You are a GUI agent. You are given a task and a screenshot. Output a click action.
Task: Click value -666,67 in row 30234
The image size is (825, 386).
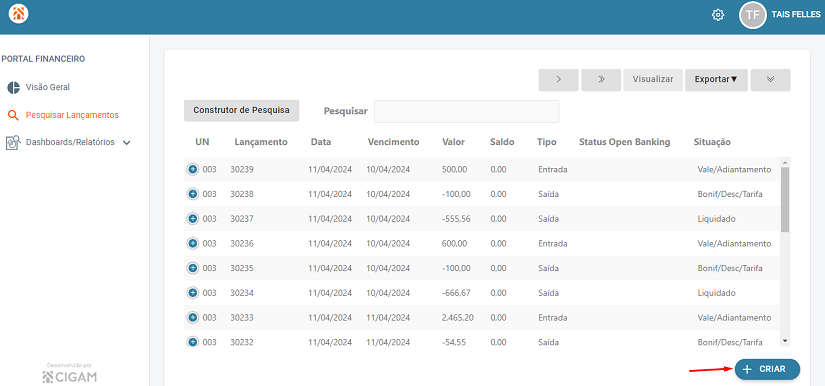click(x=455, y=293)
